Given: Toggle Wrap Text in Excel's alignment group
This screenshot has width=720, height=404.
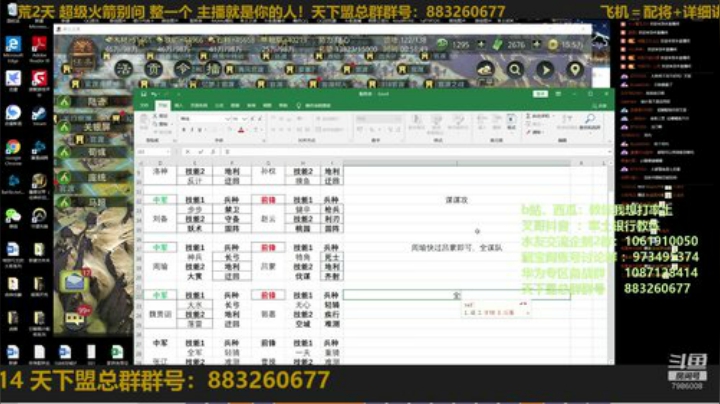Looking at the screenshot, I should 329,119.
